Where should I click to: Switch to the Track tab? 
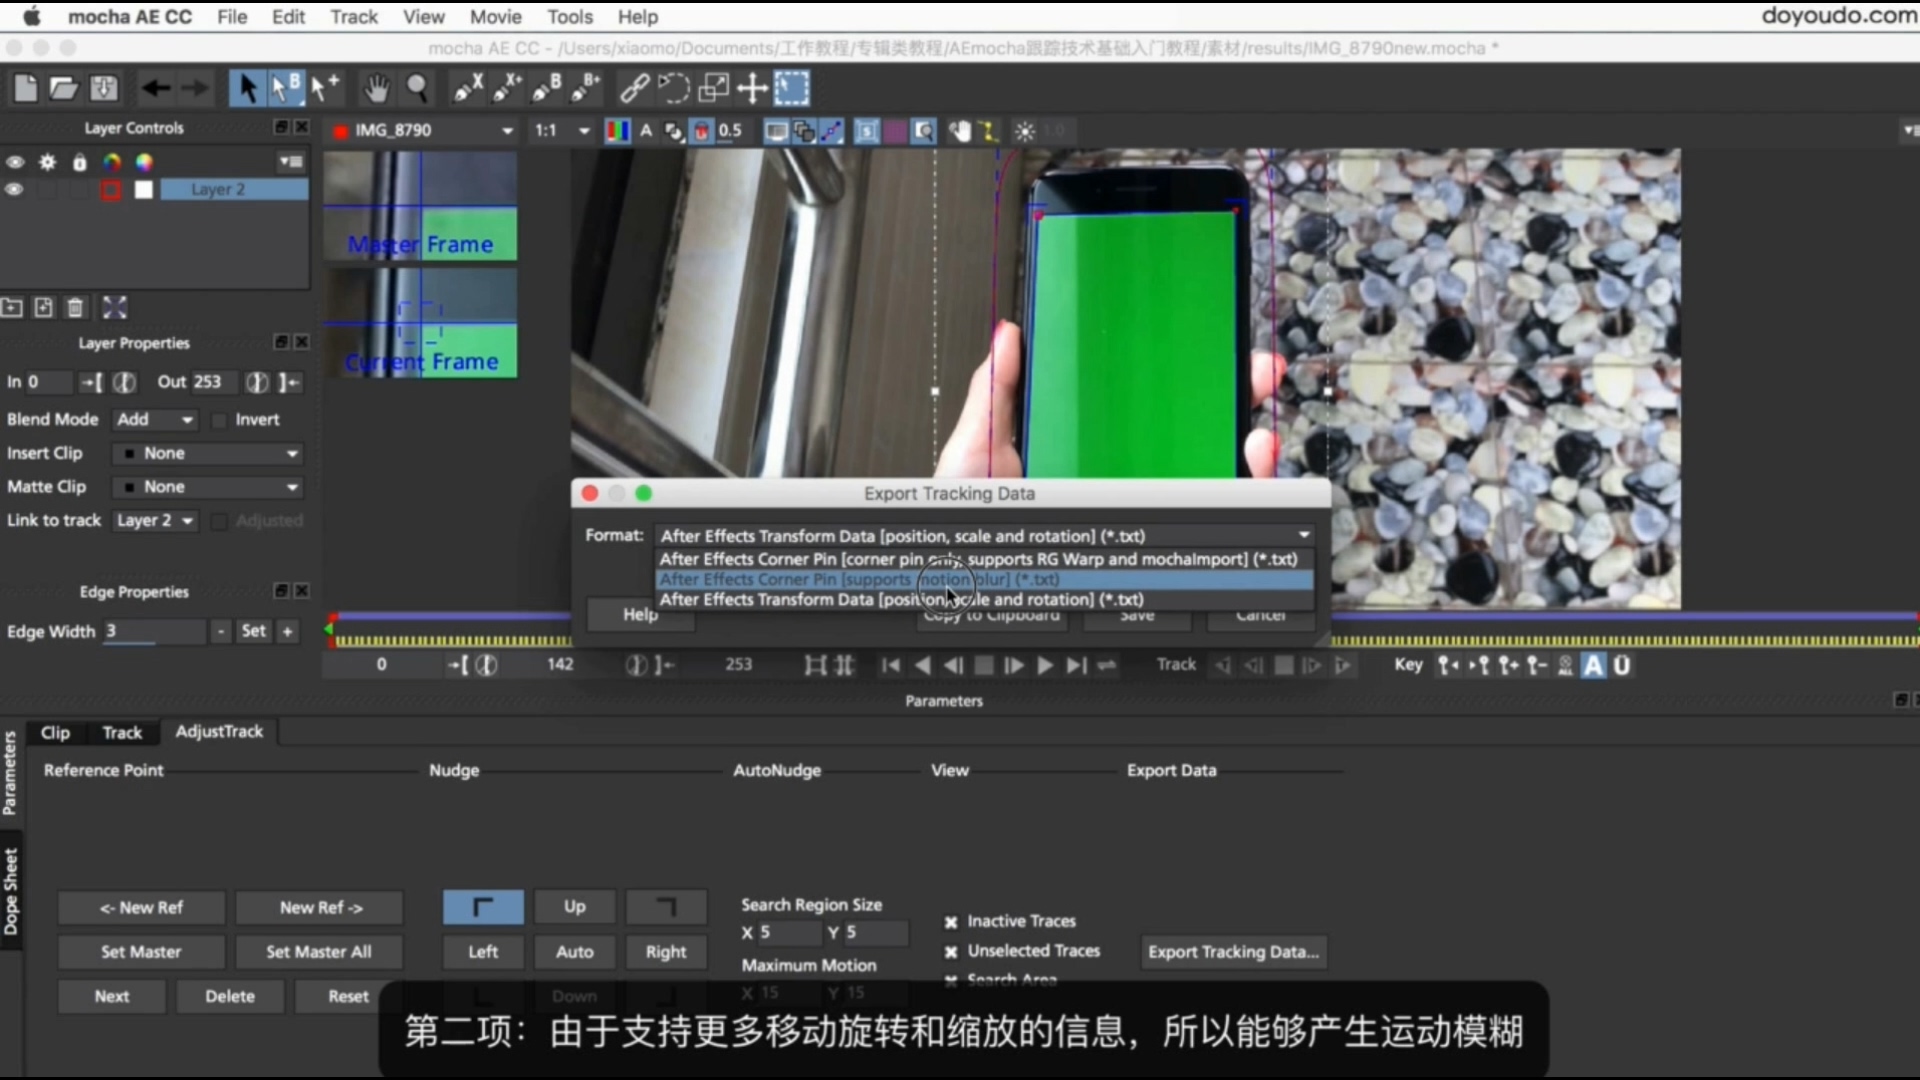122,733
